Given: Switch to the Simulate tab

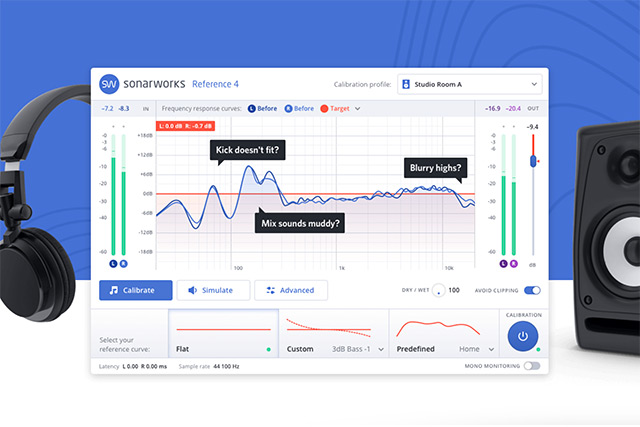Looking at the screenshot, I should 213,290.
